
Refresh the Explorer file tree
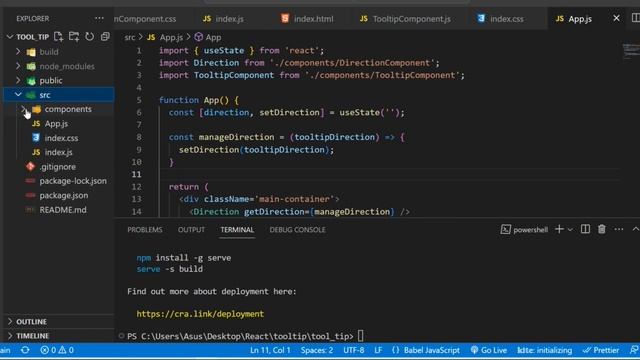[x=89, y=37]
